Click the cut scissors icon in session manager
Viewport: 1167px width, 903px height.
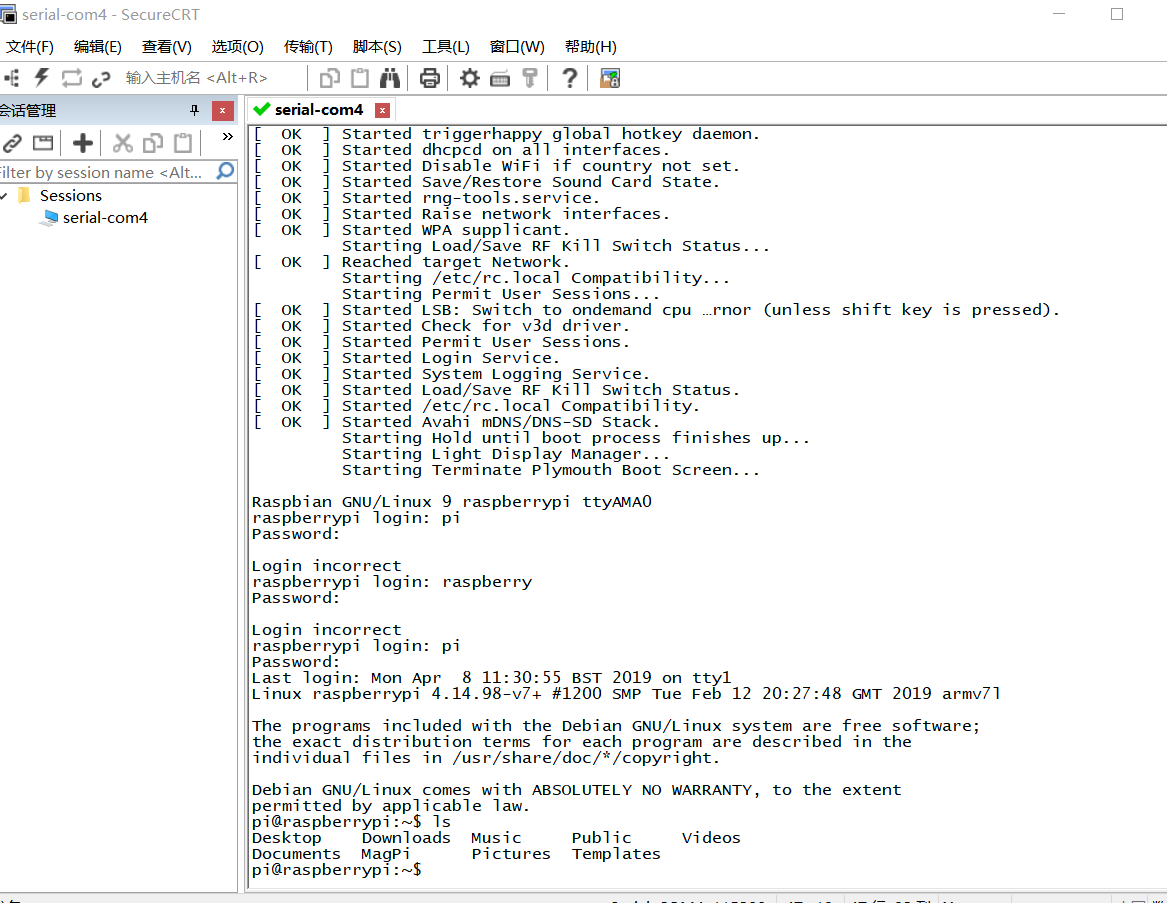[122, 143]
